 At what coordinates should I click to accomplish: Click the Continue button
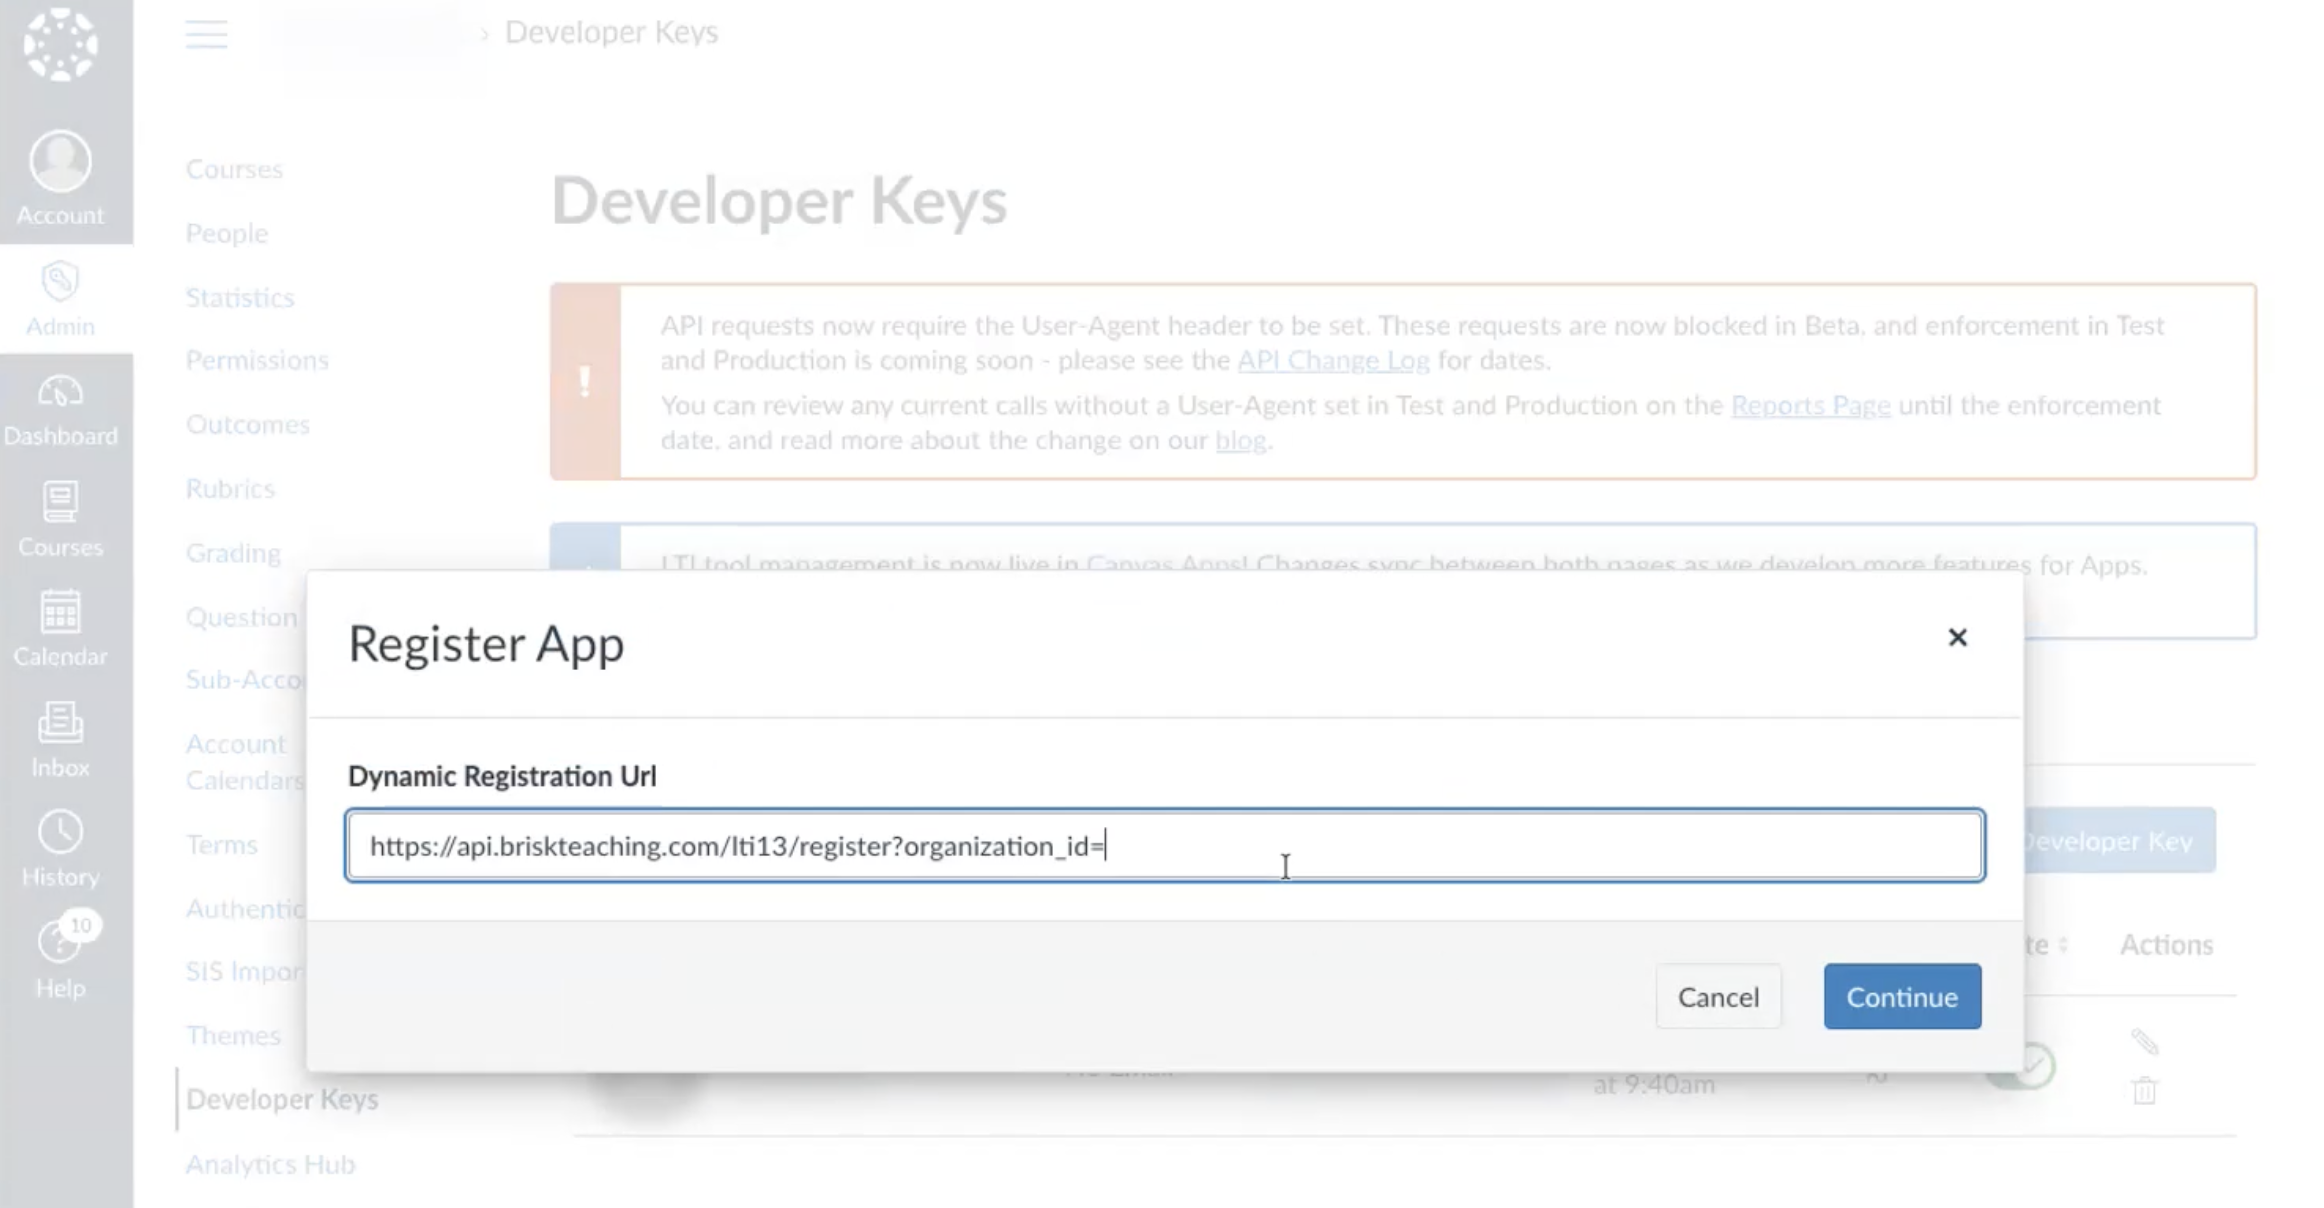(1902, 996)
